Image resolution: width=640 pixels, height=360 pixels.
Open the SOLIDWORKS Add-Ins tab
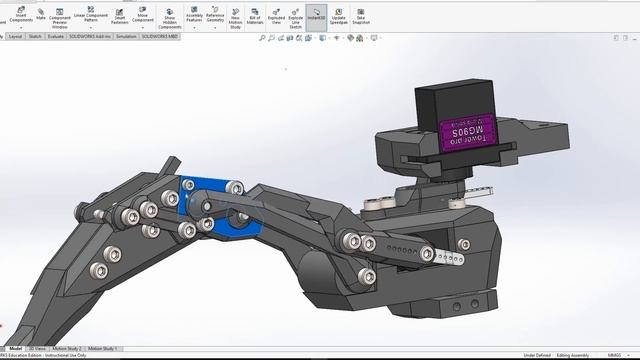coord(90,36)
